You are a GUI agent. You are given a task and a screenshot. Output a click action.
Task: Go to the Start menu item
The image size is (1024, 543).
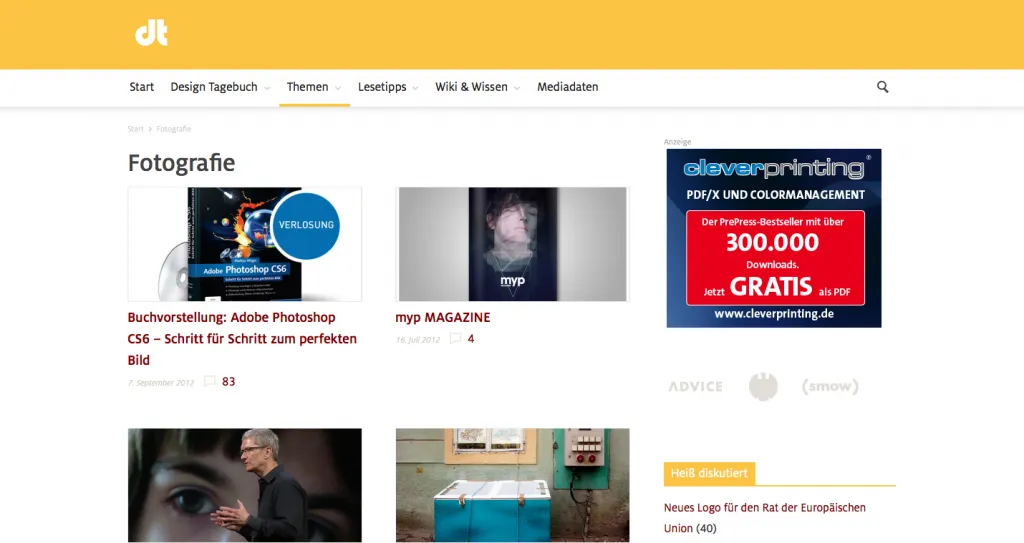[x=141, y=87]
